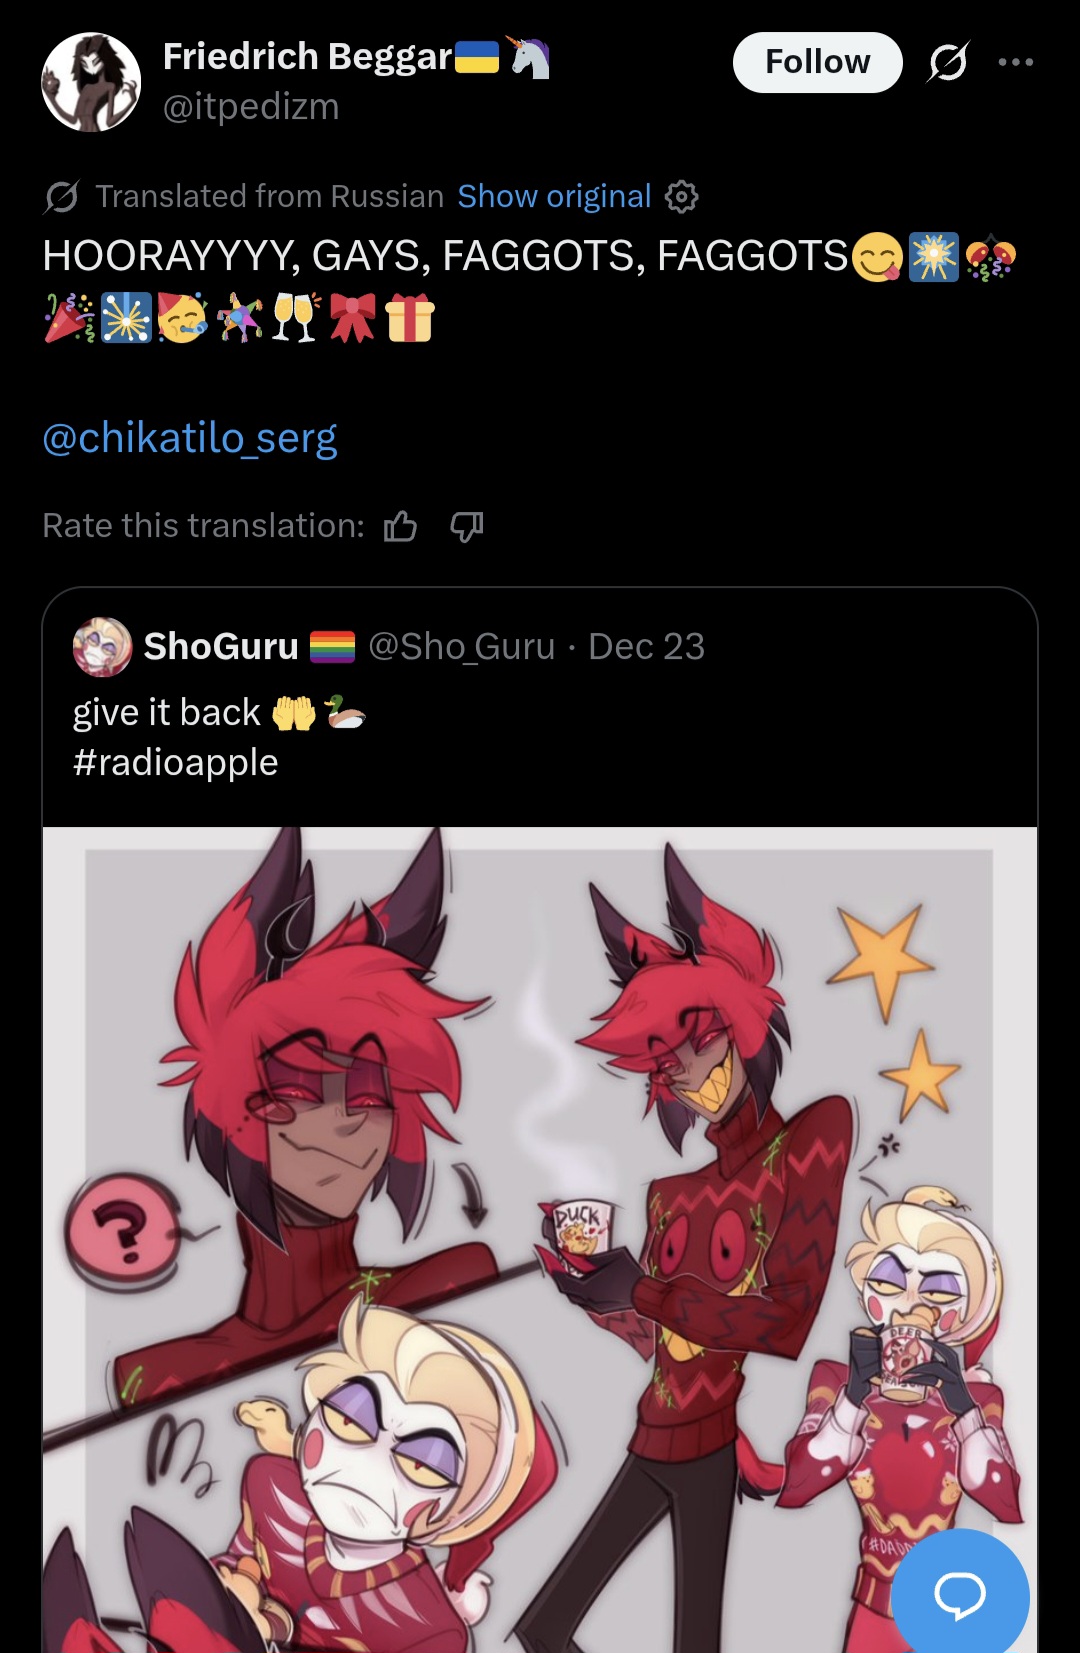Tap the ShoGuru name in quoted post

pyautogui.click(x=221, y=647)
